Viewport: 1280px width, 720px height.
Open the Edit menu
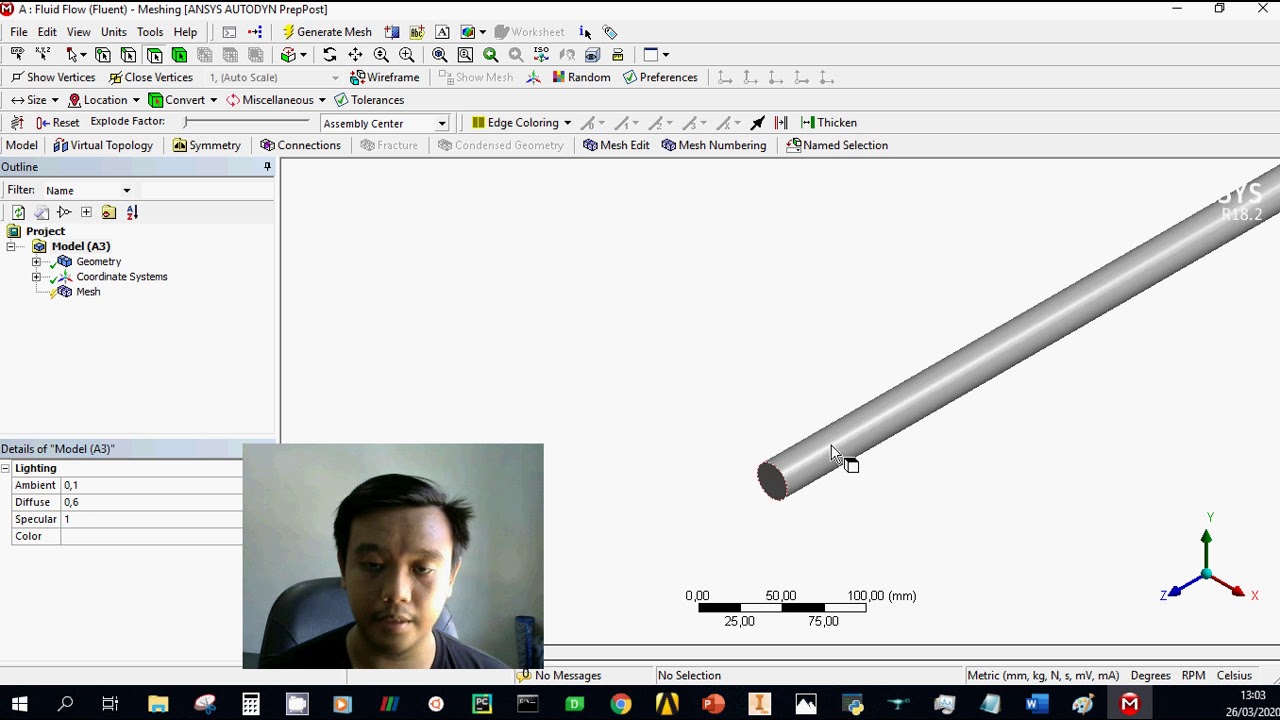click(47, 32)
